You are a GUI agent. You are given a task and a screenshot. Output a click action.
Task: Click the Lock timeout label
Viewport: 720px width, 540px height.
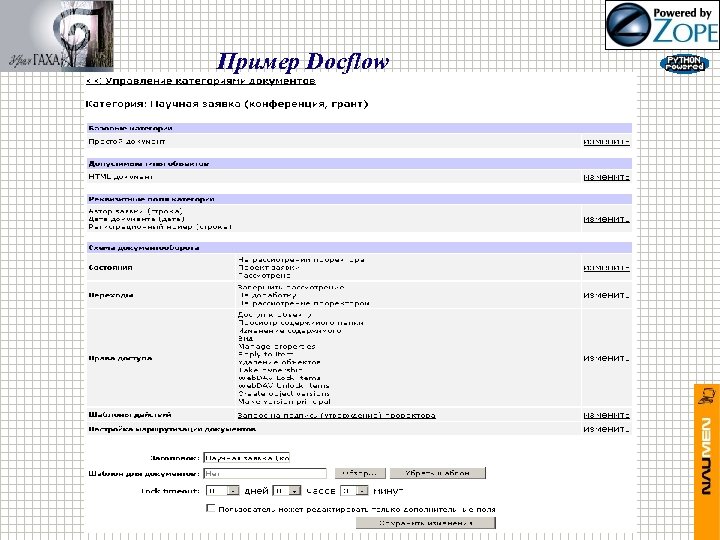click(170, 491)
